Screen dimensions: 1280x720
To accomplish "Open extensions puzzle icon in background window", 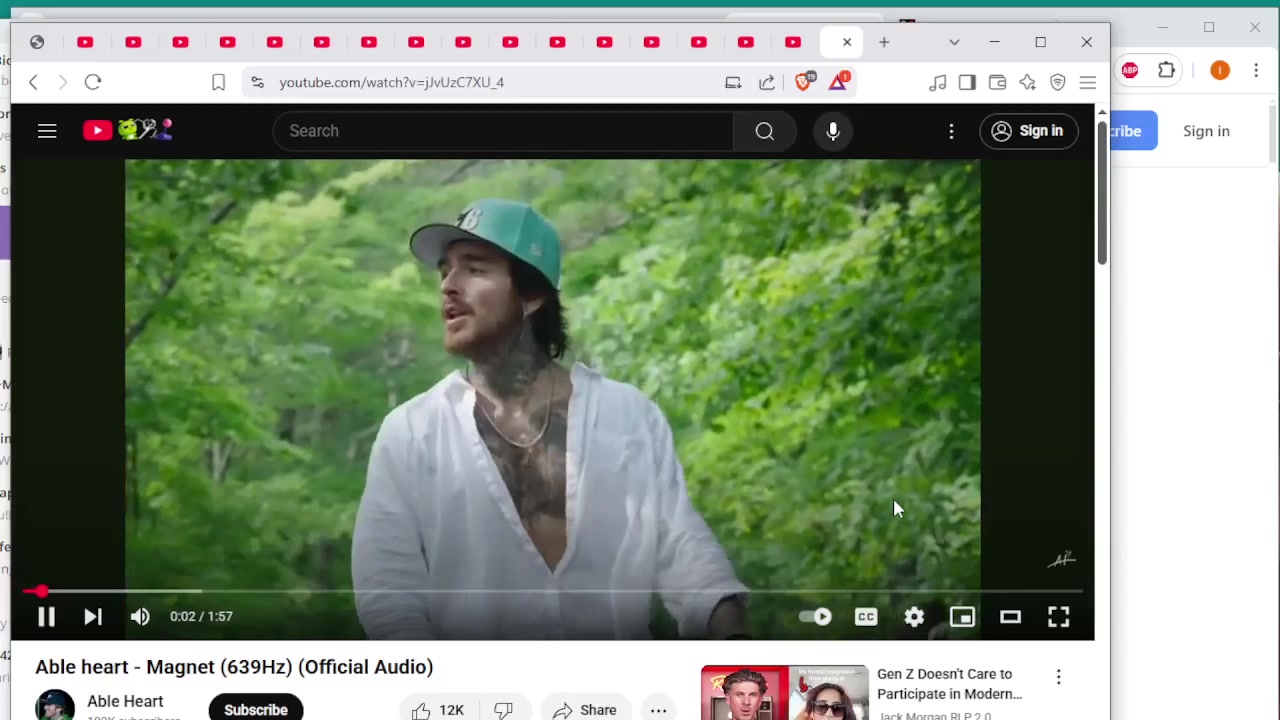I will [1166, 70].
